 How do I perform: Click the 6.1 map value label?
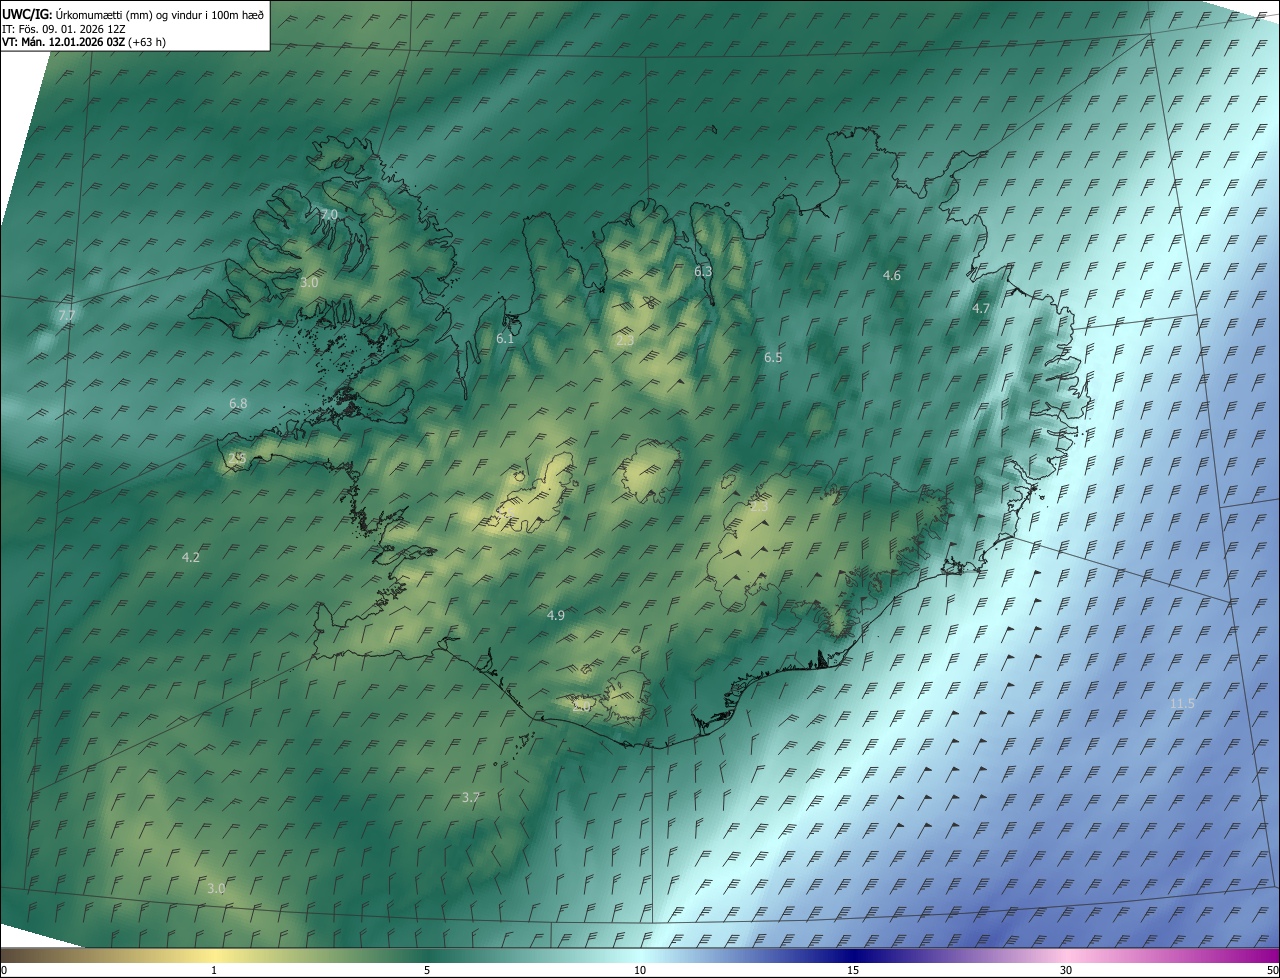click(505, 339)
